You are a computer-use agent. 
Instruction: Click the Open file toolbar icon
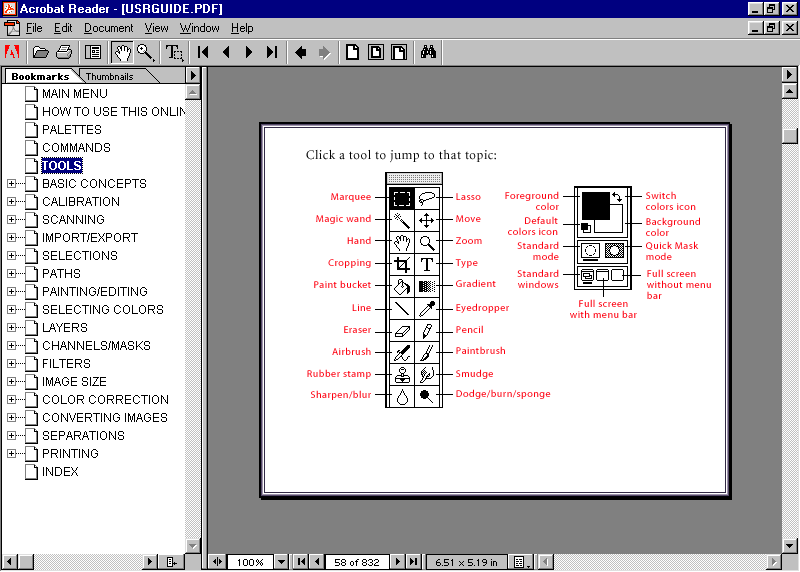pyautogui.click(x=40, y=52)
